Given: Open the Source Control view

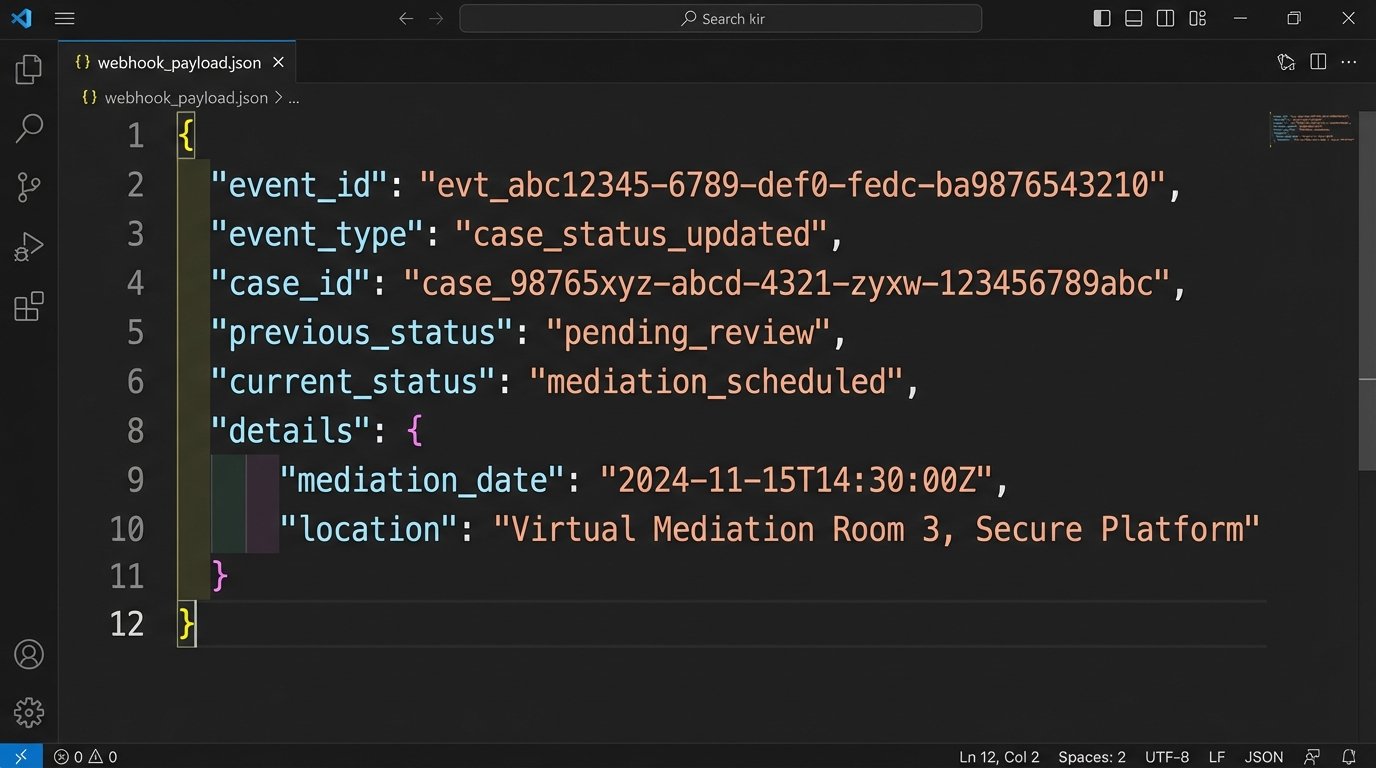Looking at the screenshot, I should (29, 187).
